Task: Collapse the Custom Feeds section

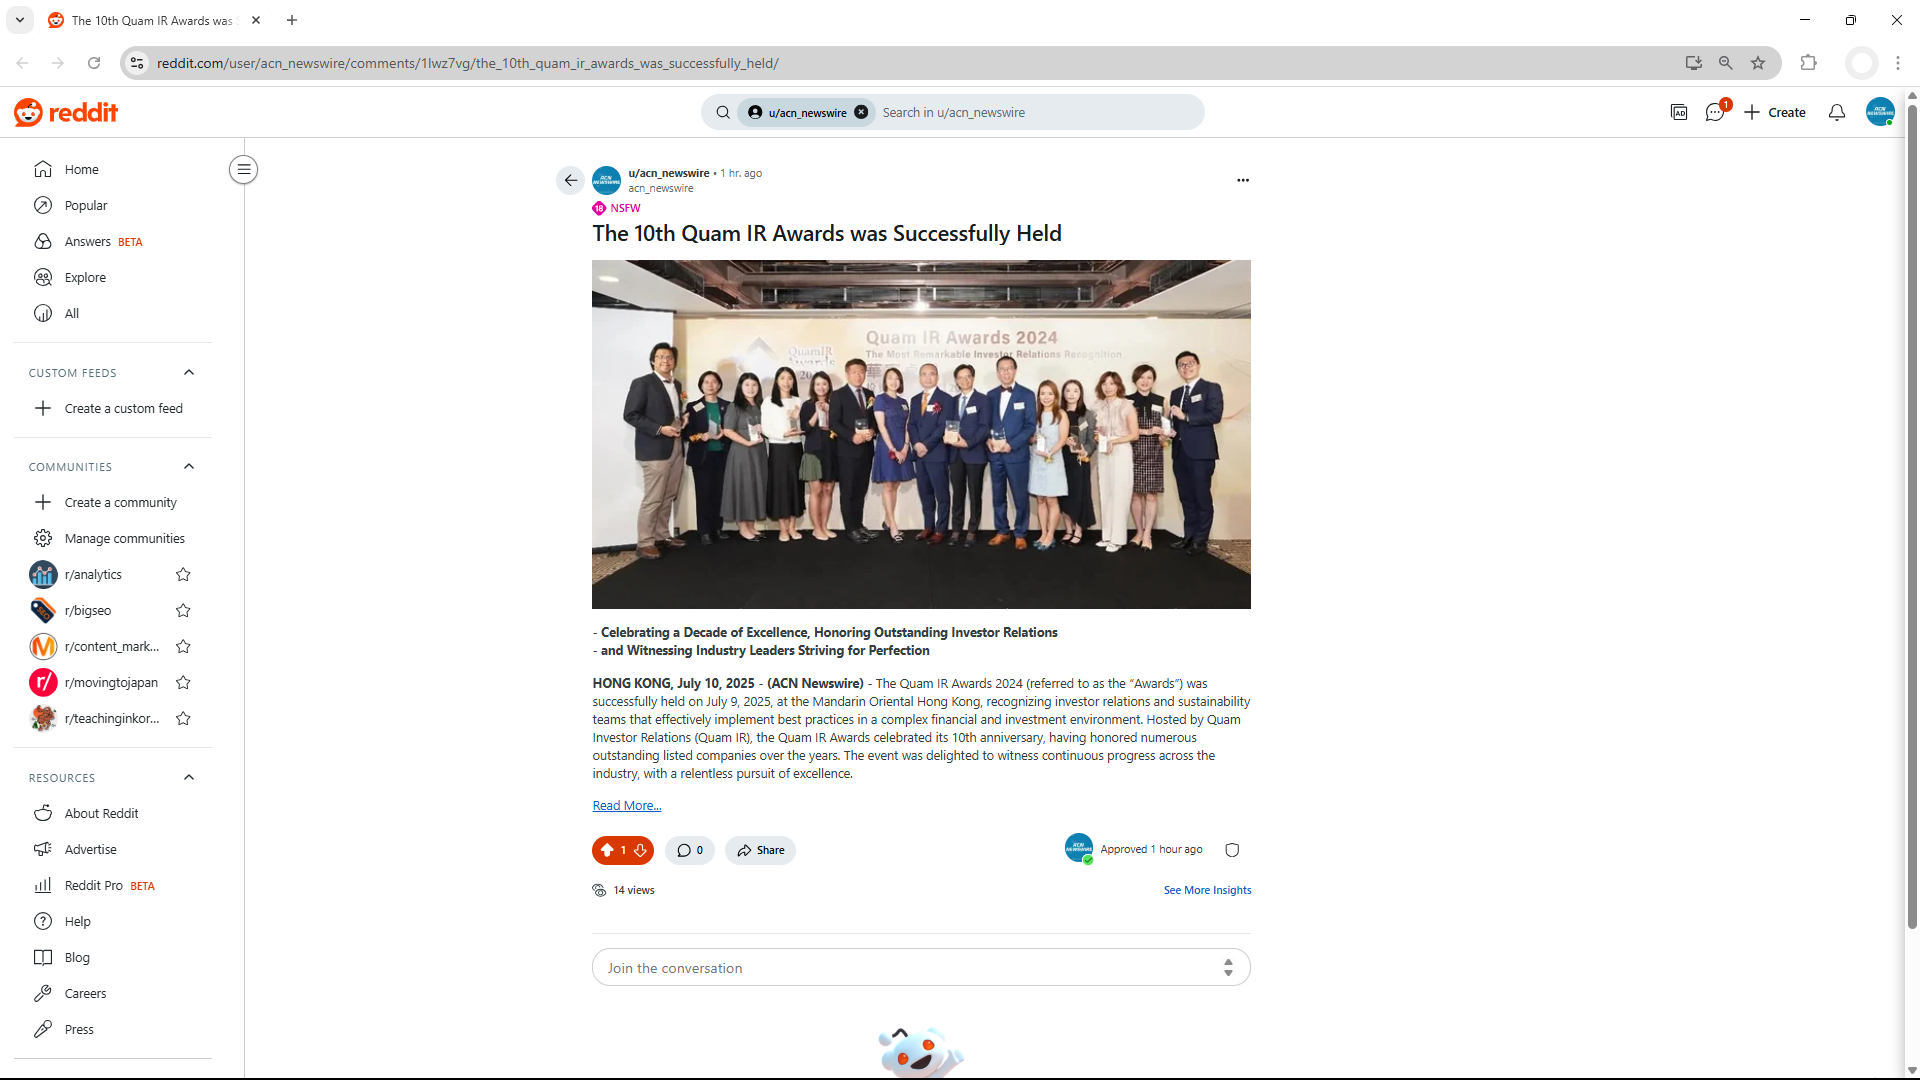Action: tap(189, 372)
